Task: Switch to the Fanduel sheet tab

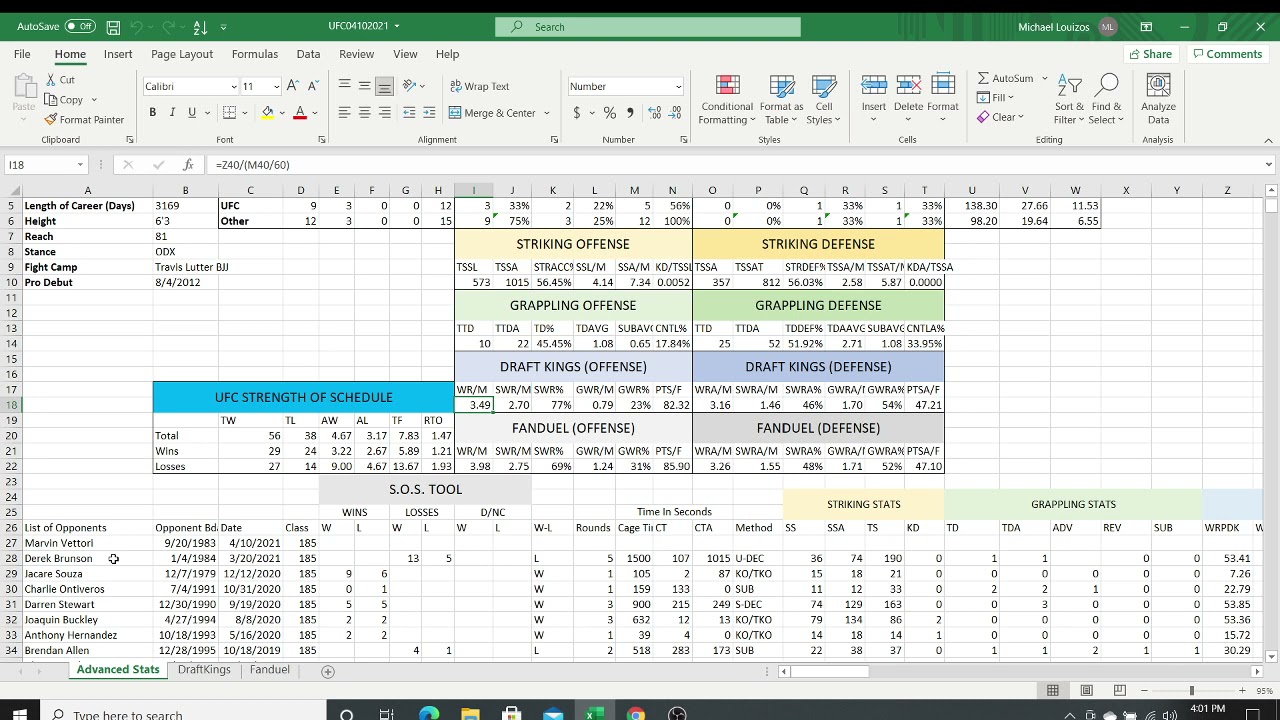Action: (270, 670)
